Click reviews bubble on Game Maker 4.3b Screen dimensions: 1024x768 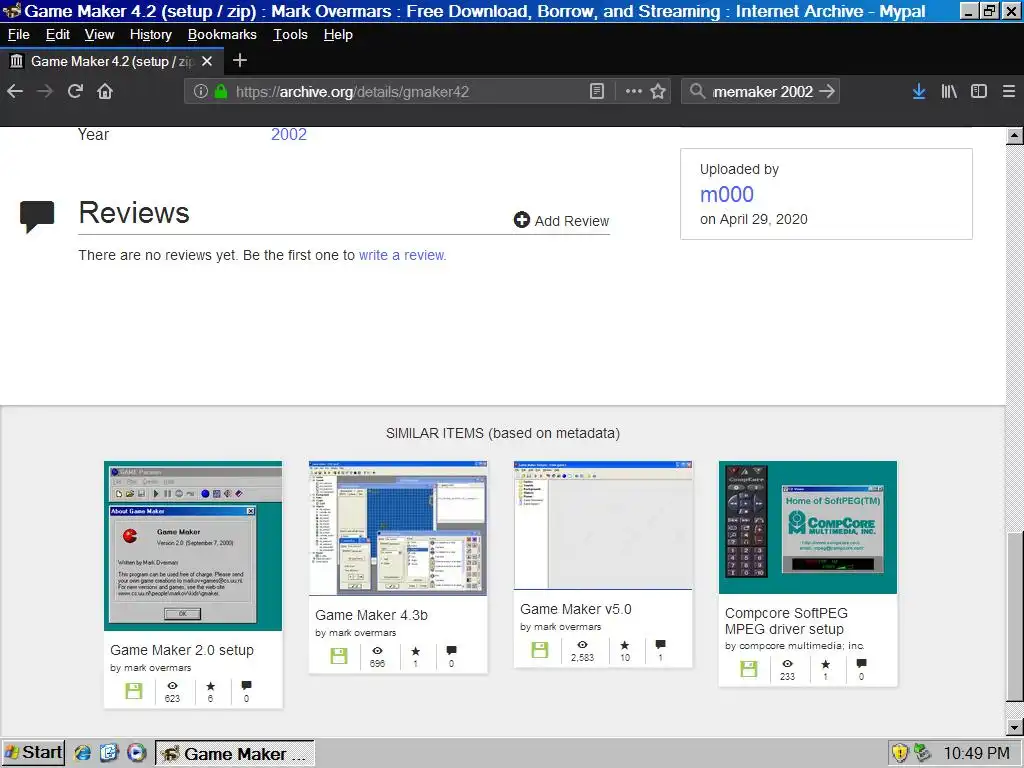(x=451, y=650)
